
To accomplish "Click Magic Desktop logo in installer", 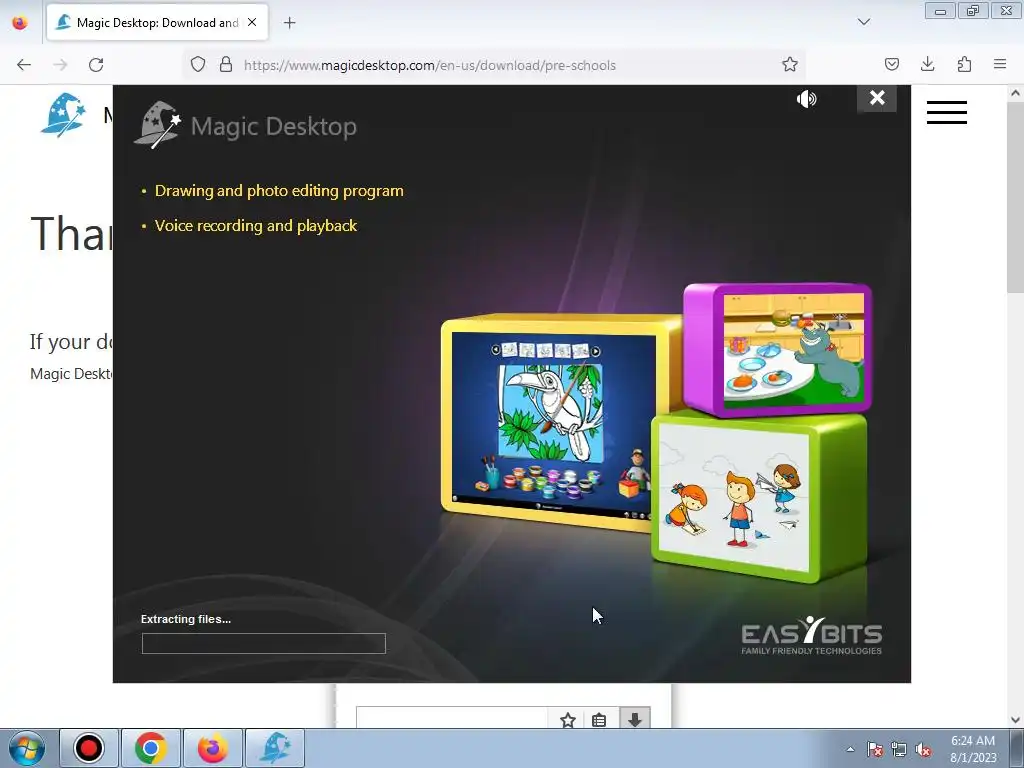I will point(246,125).
